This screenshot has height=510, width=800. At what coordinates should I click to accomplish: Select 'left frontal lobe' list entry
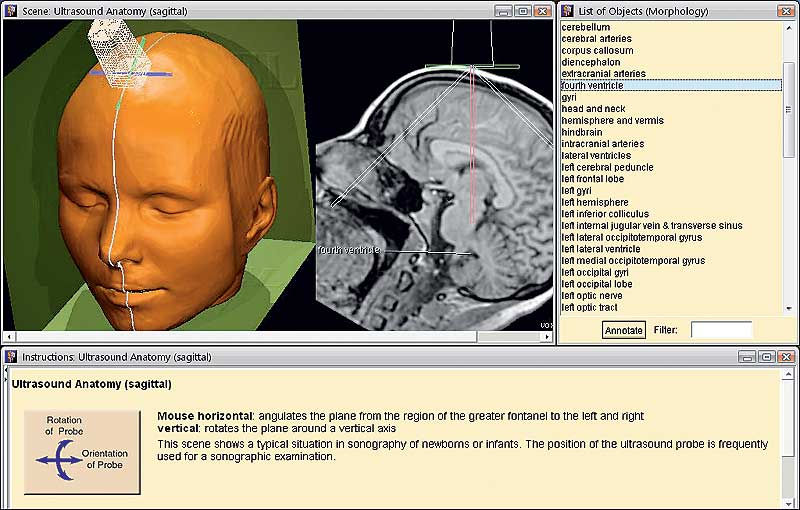click(592, 179)
